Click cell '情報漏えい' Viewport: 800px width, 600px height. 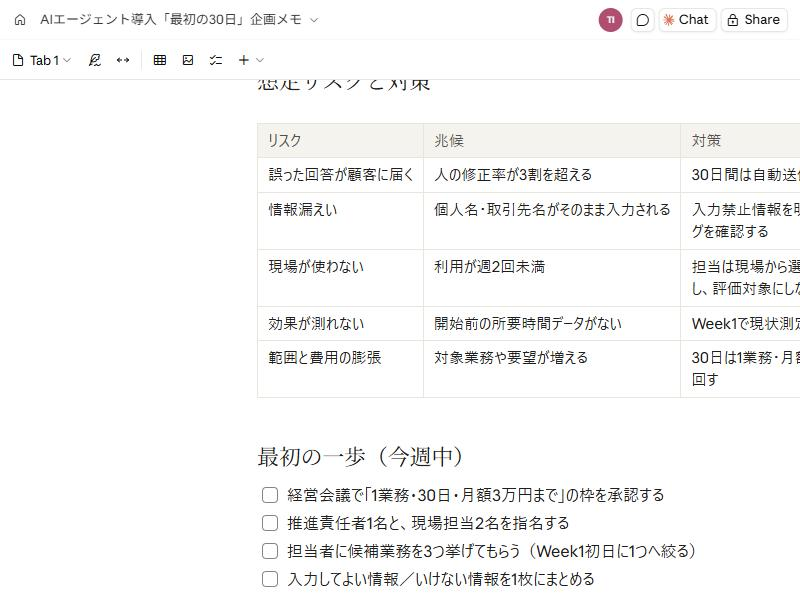(x=340, y=221)
